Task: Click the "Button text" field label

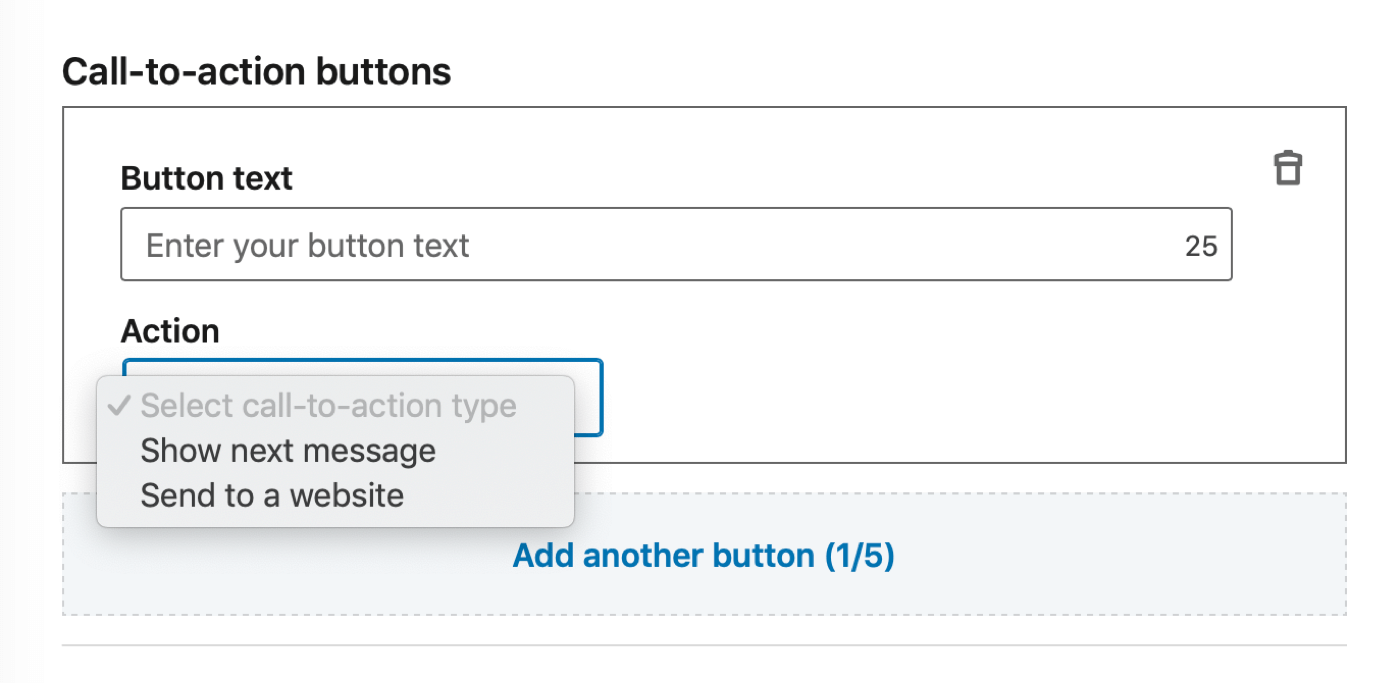Action: pyautogui.click(x=206, y=179)
